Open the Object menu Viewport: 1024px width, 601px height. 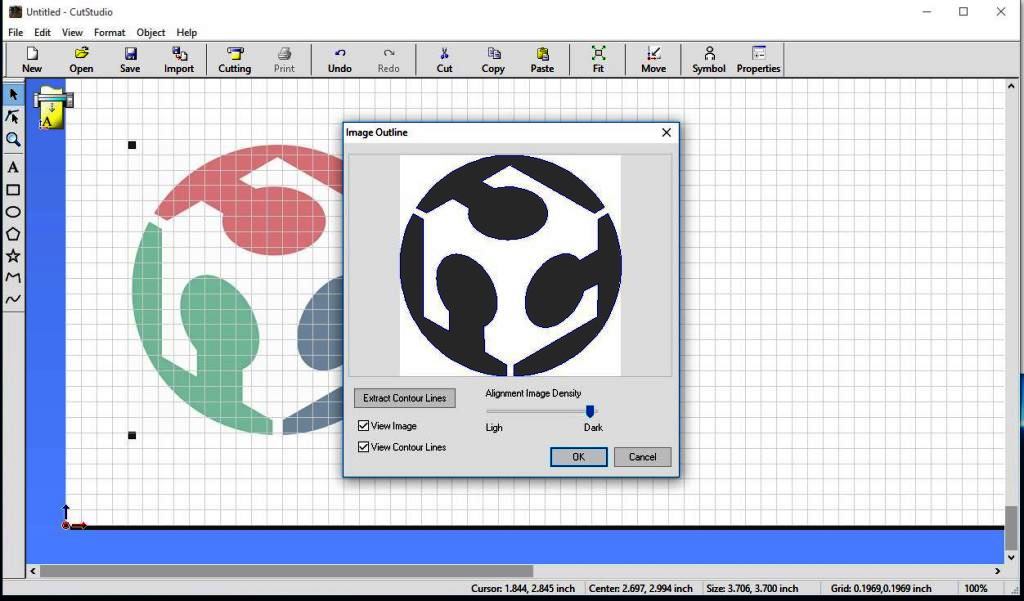click(151, 32)
